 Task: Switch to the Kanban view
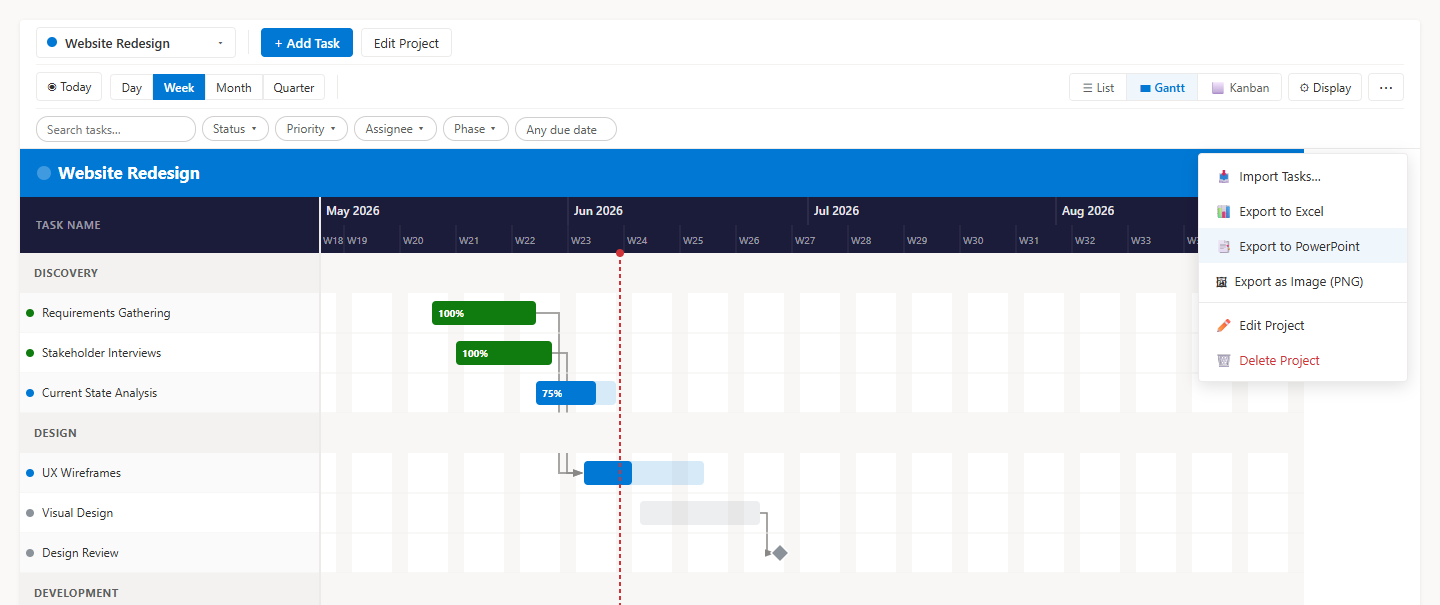1240,88
